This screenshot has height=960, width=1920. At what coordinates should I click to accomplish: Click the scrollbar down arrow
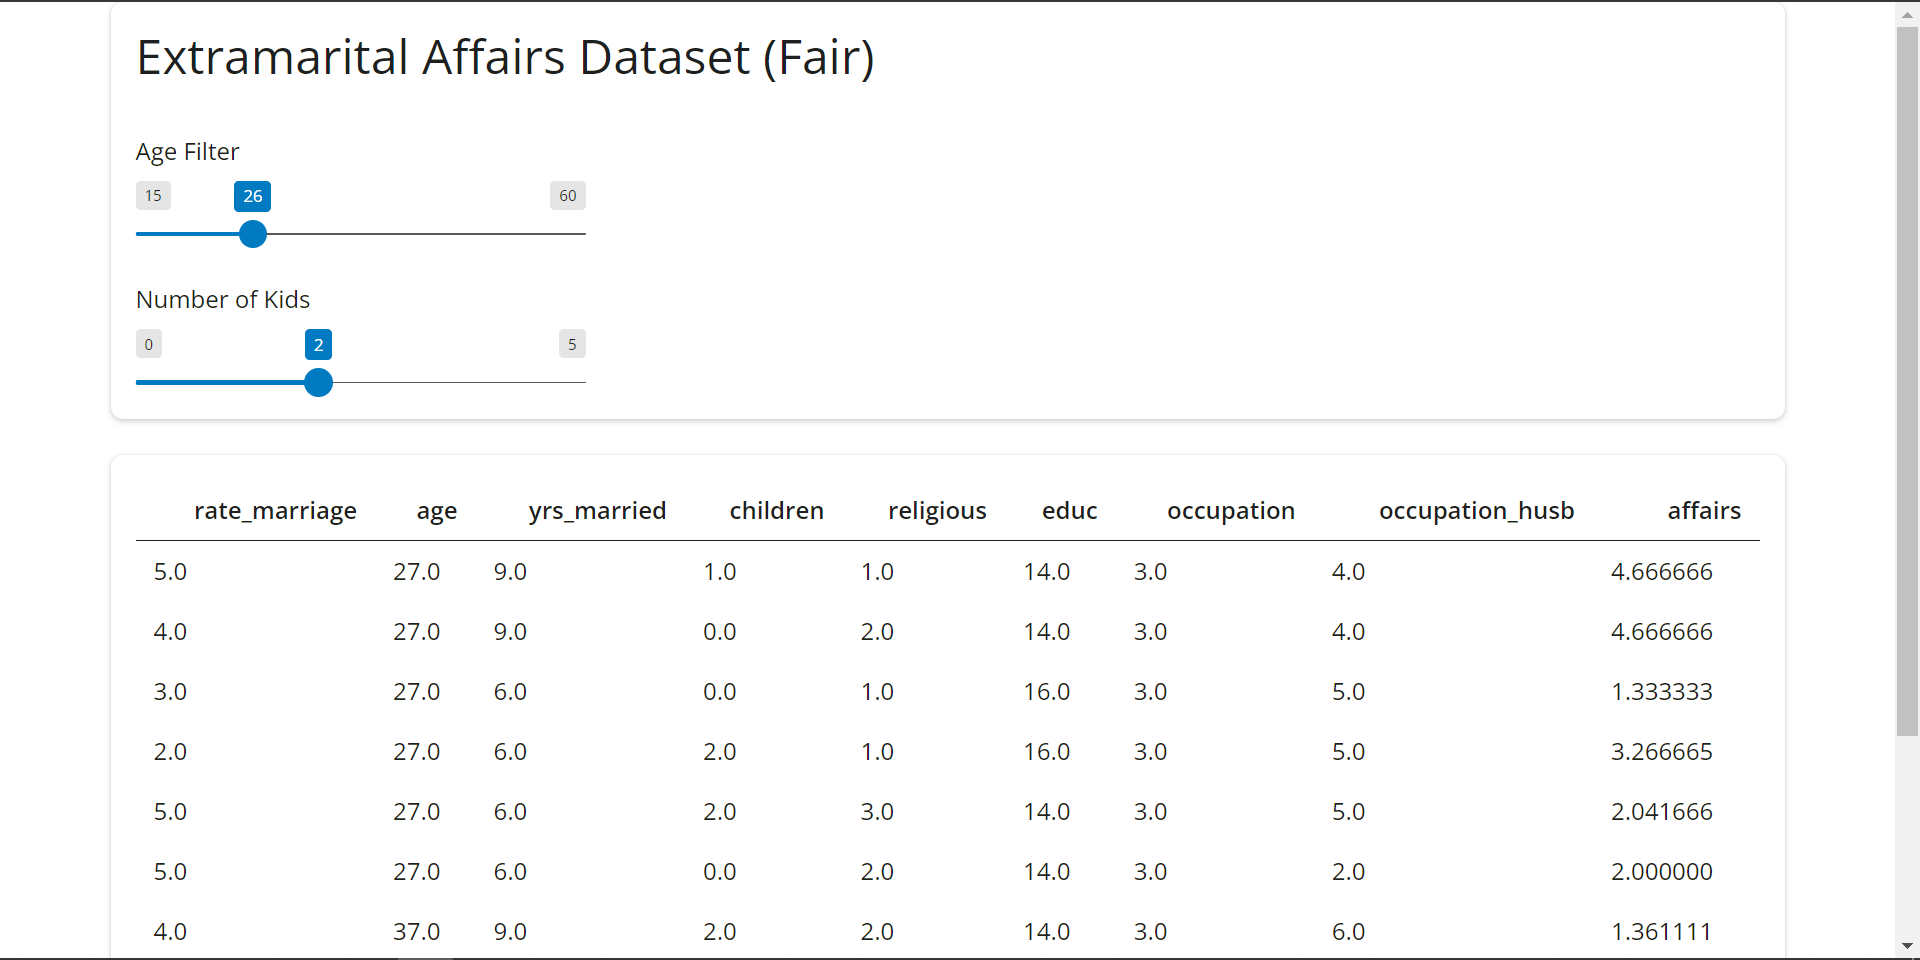tap(1907, 946)
